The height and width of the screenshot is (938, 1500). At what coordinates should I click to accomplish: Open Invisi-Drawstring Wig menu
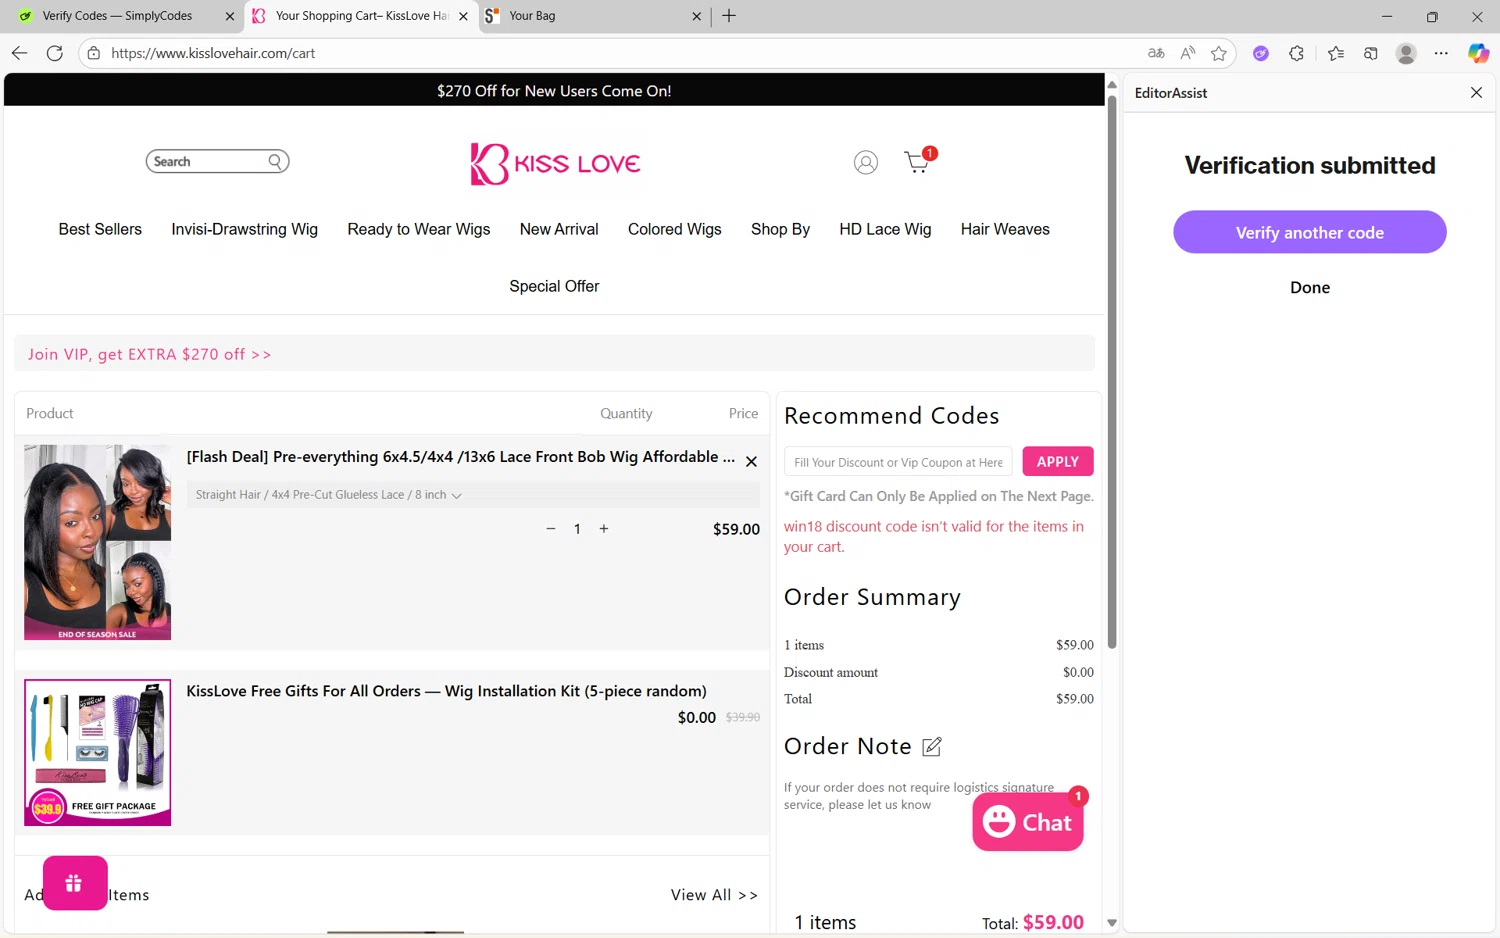coord(244,229)
